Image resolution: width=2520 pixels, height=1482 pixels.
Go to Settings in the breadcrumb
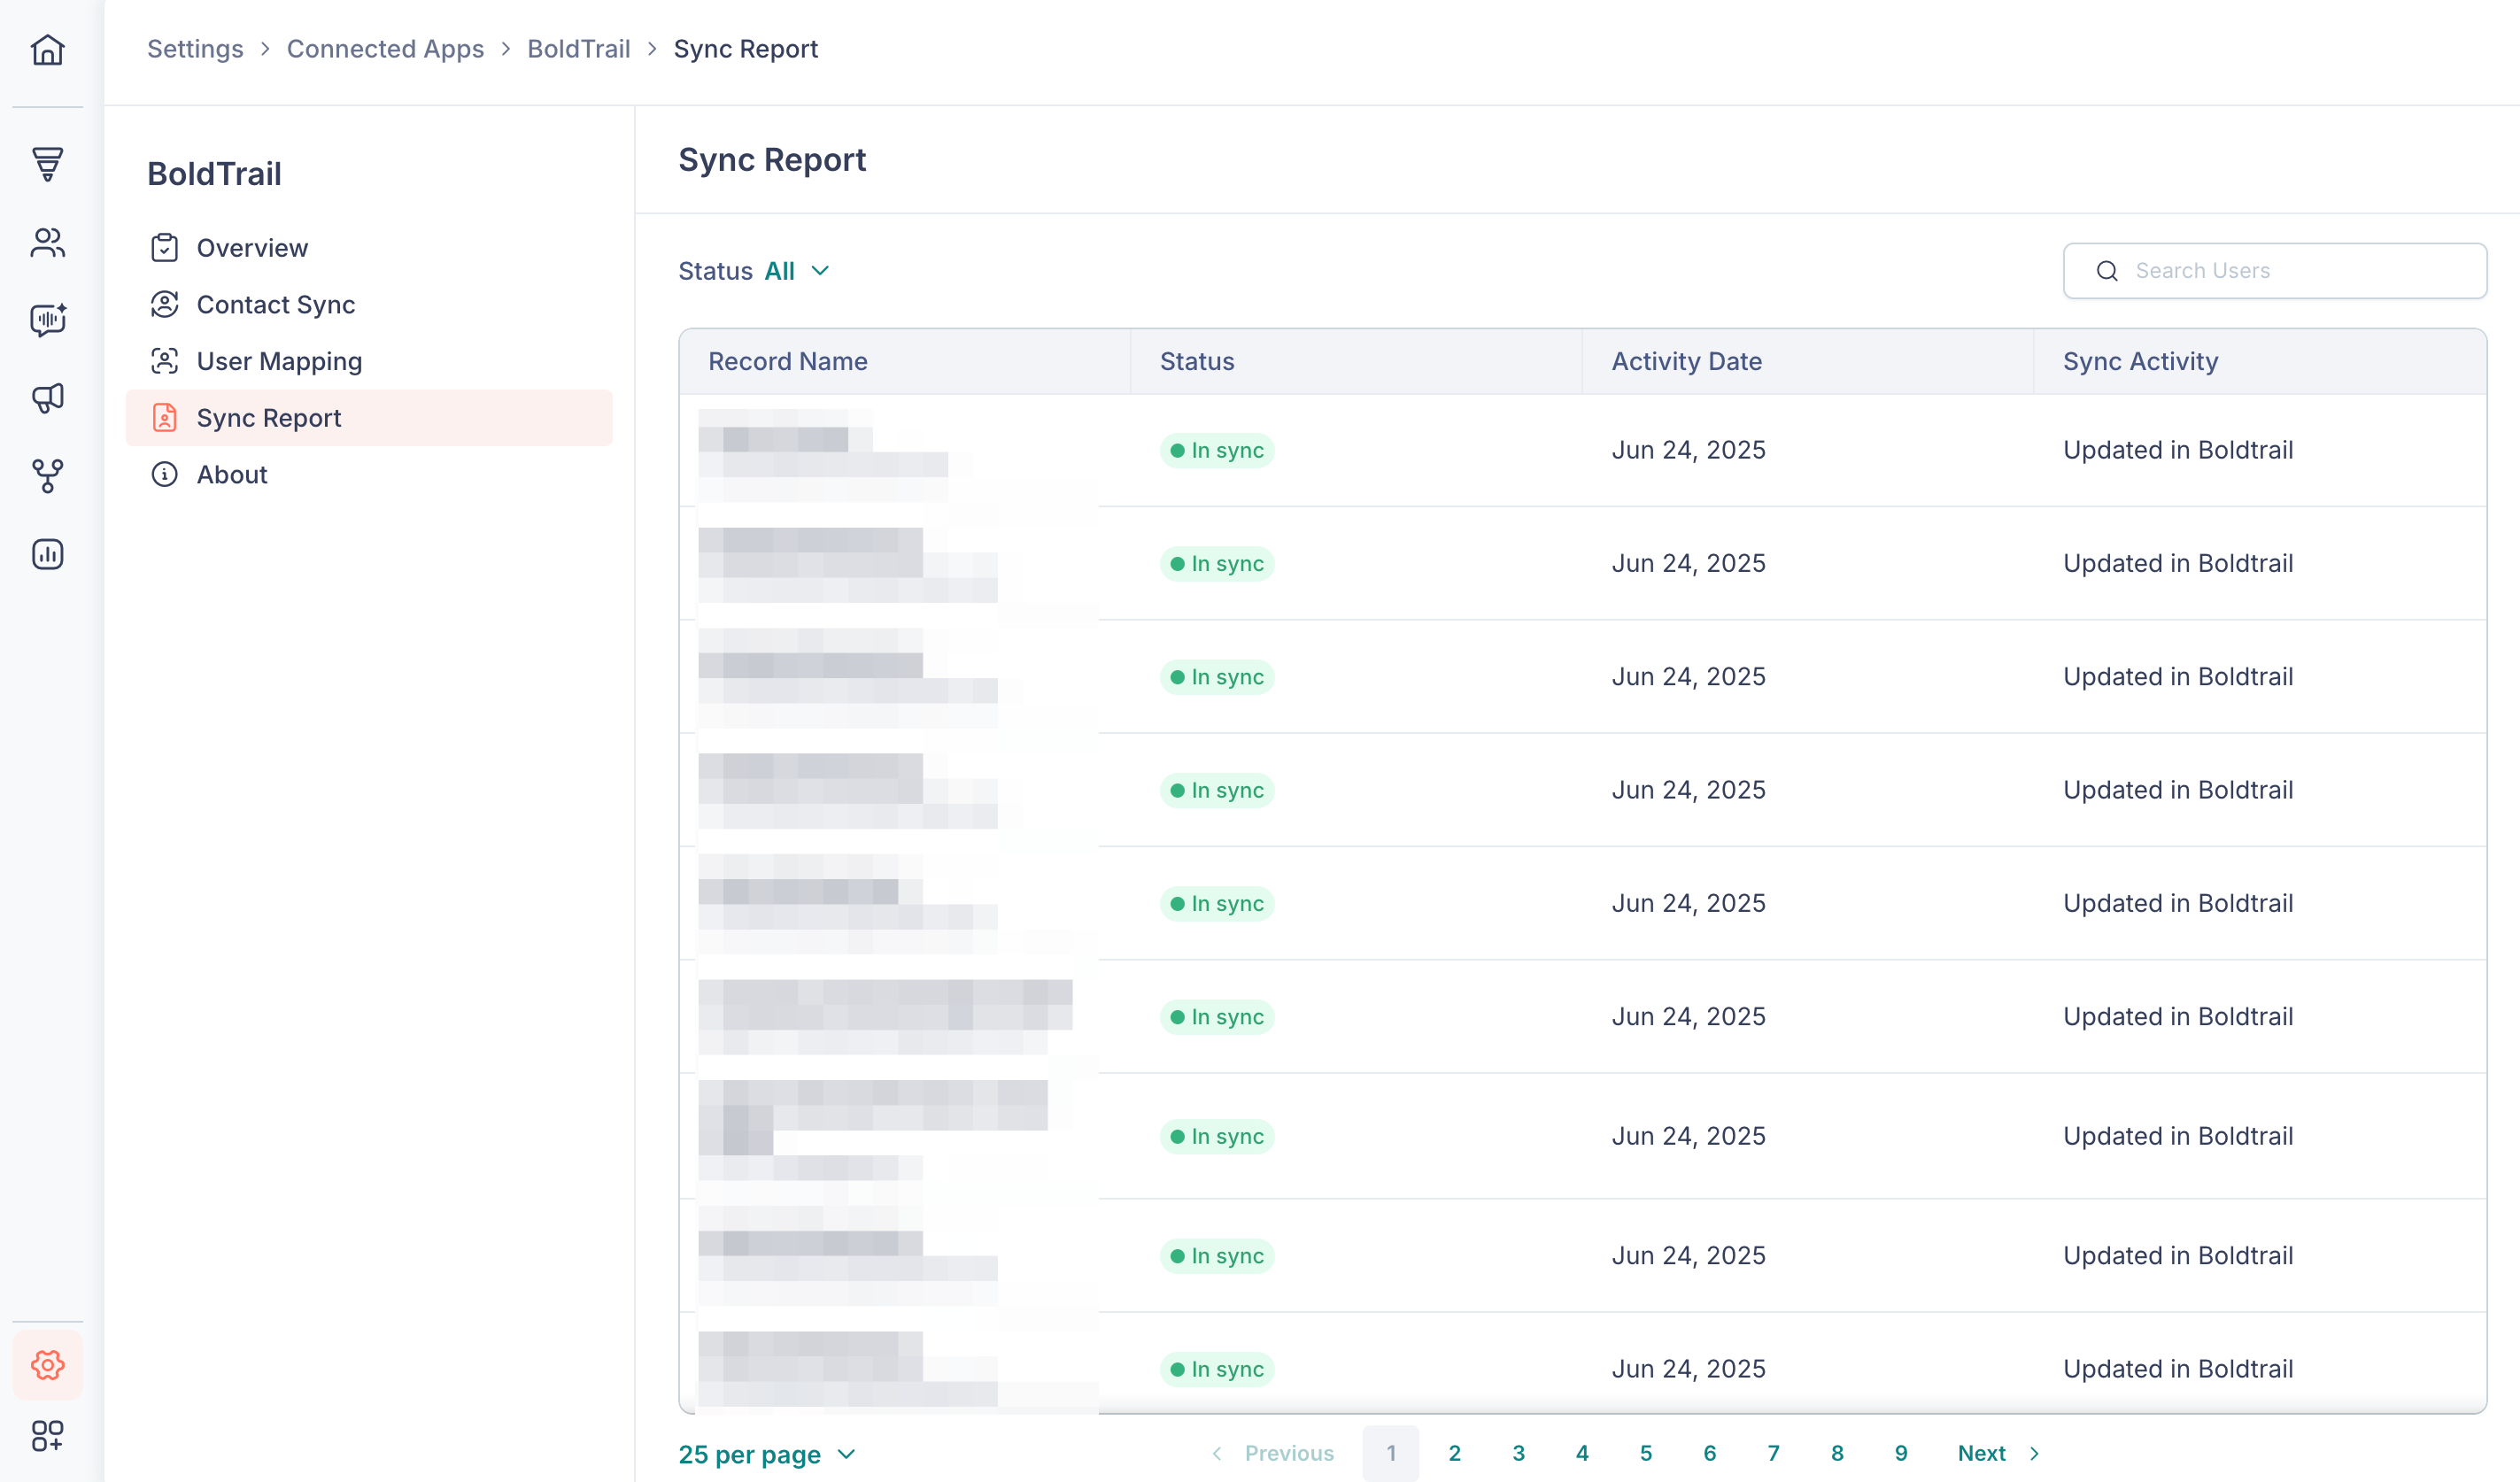tap(195, 49)
